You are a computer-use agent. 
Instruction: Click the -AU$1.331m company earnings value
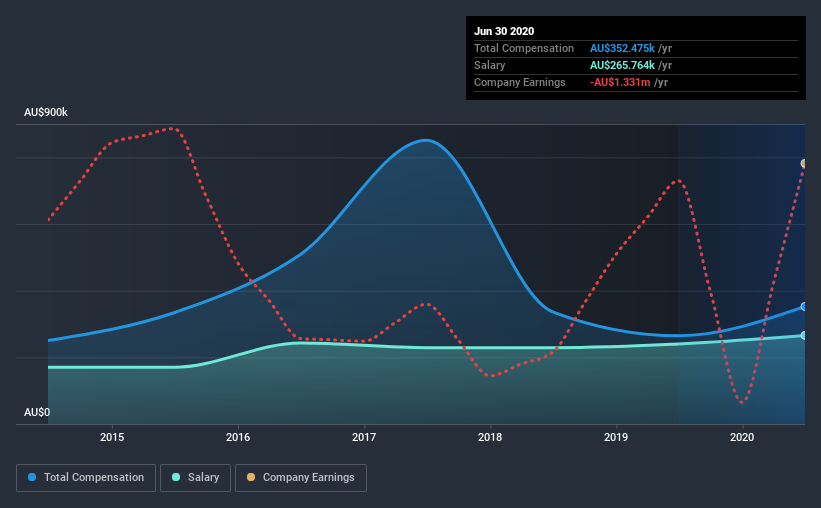click(x=620, y=82)
